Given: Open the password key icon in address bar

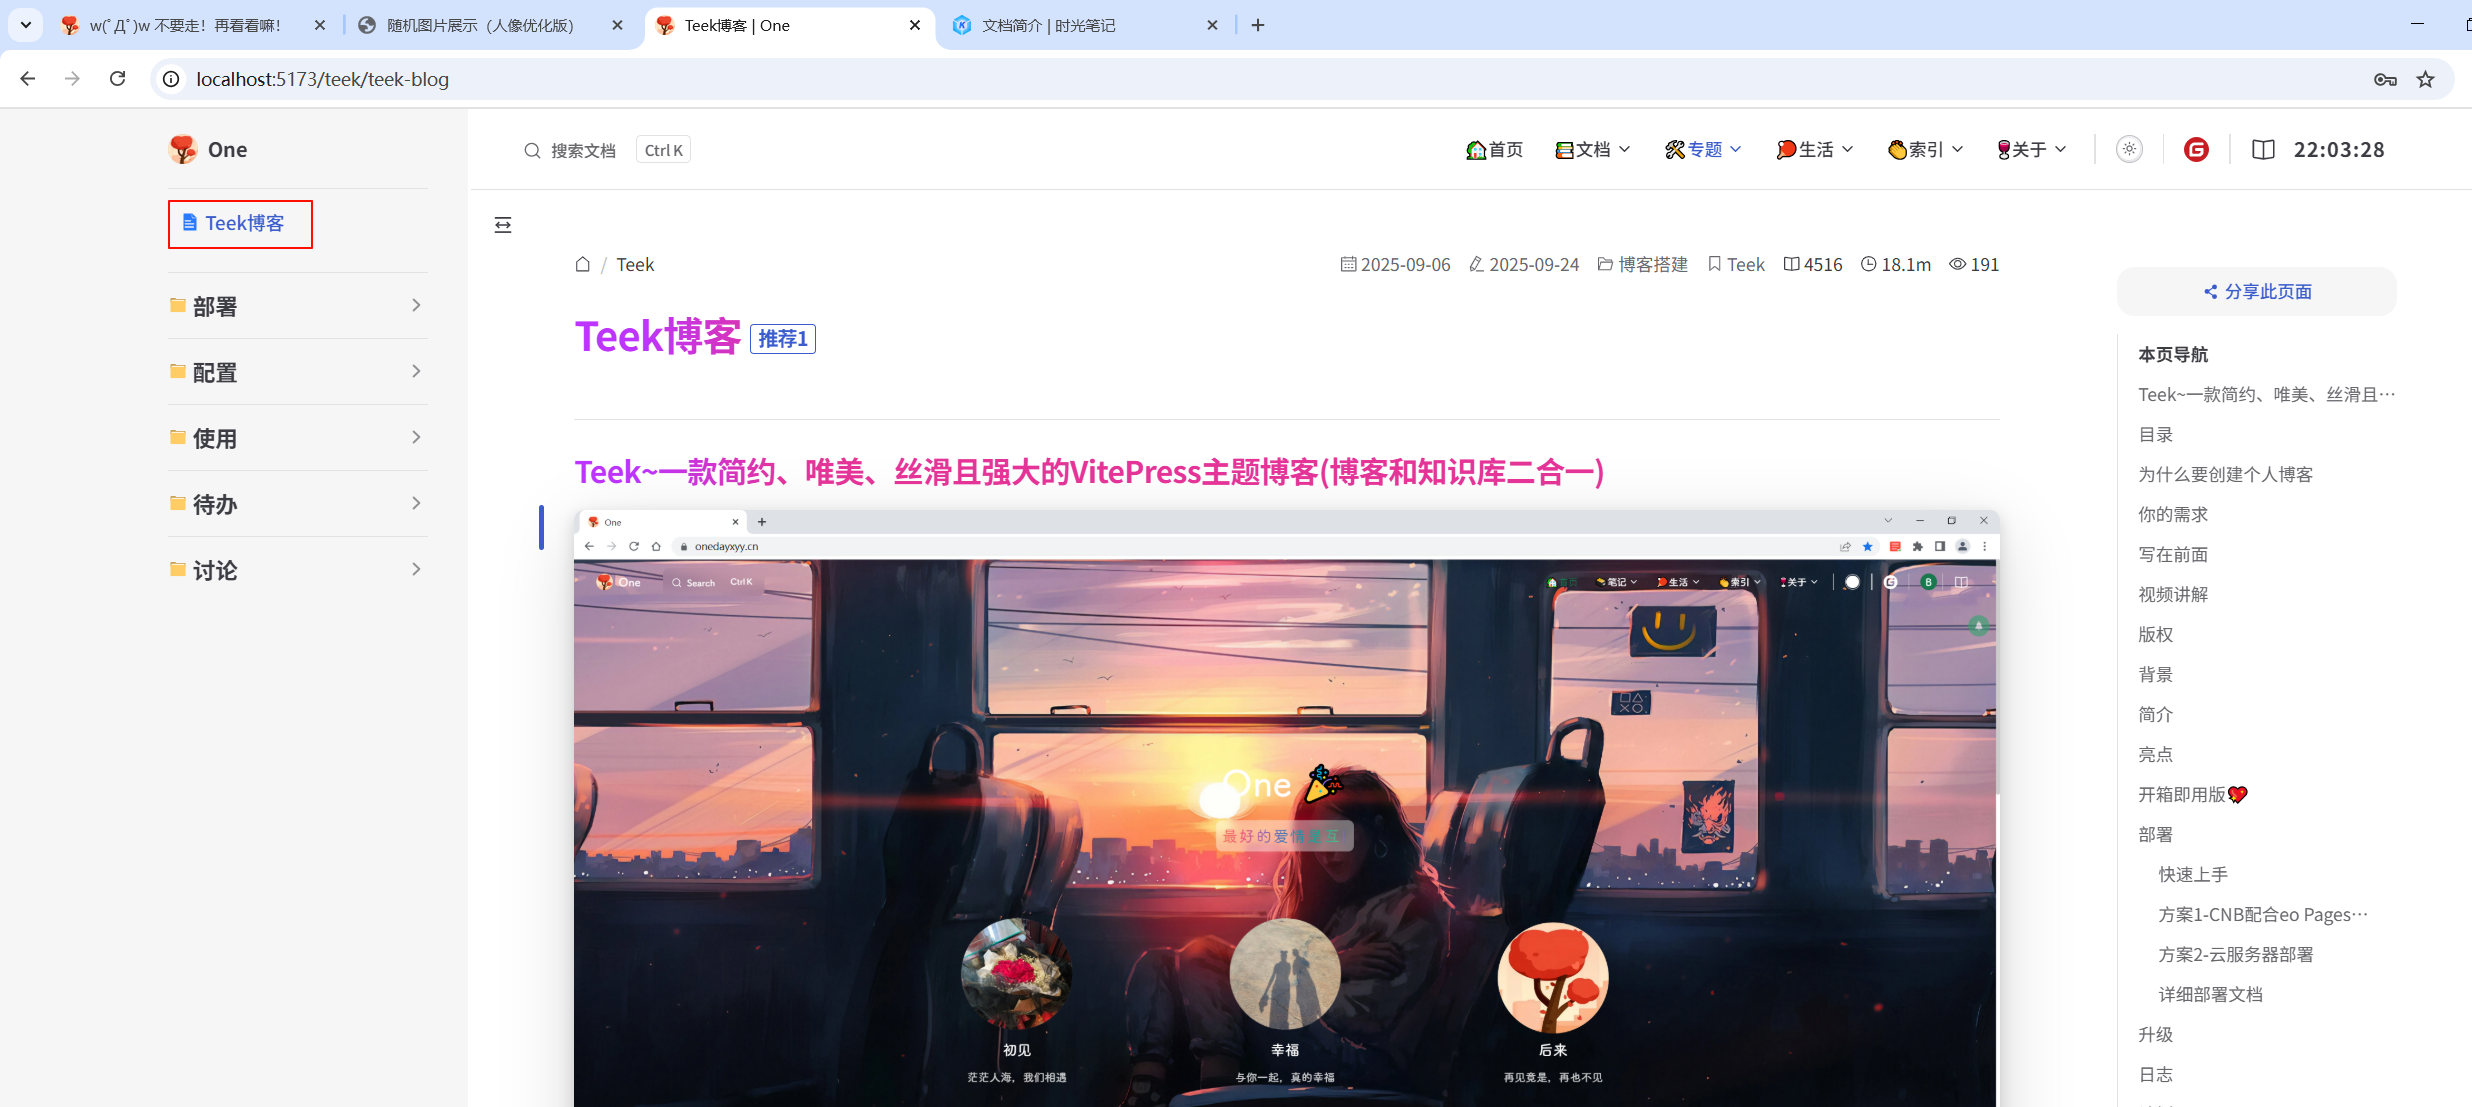Looking at the screenshot, I should click(2385, 79).
